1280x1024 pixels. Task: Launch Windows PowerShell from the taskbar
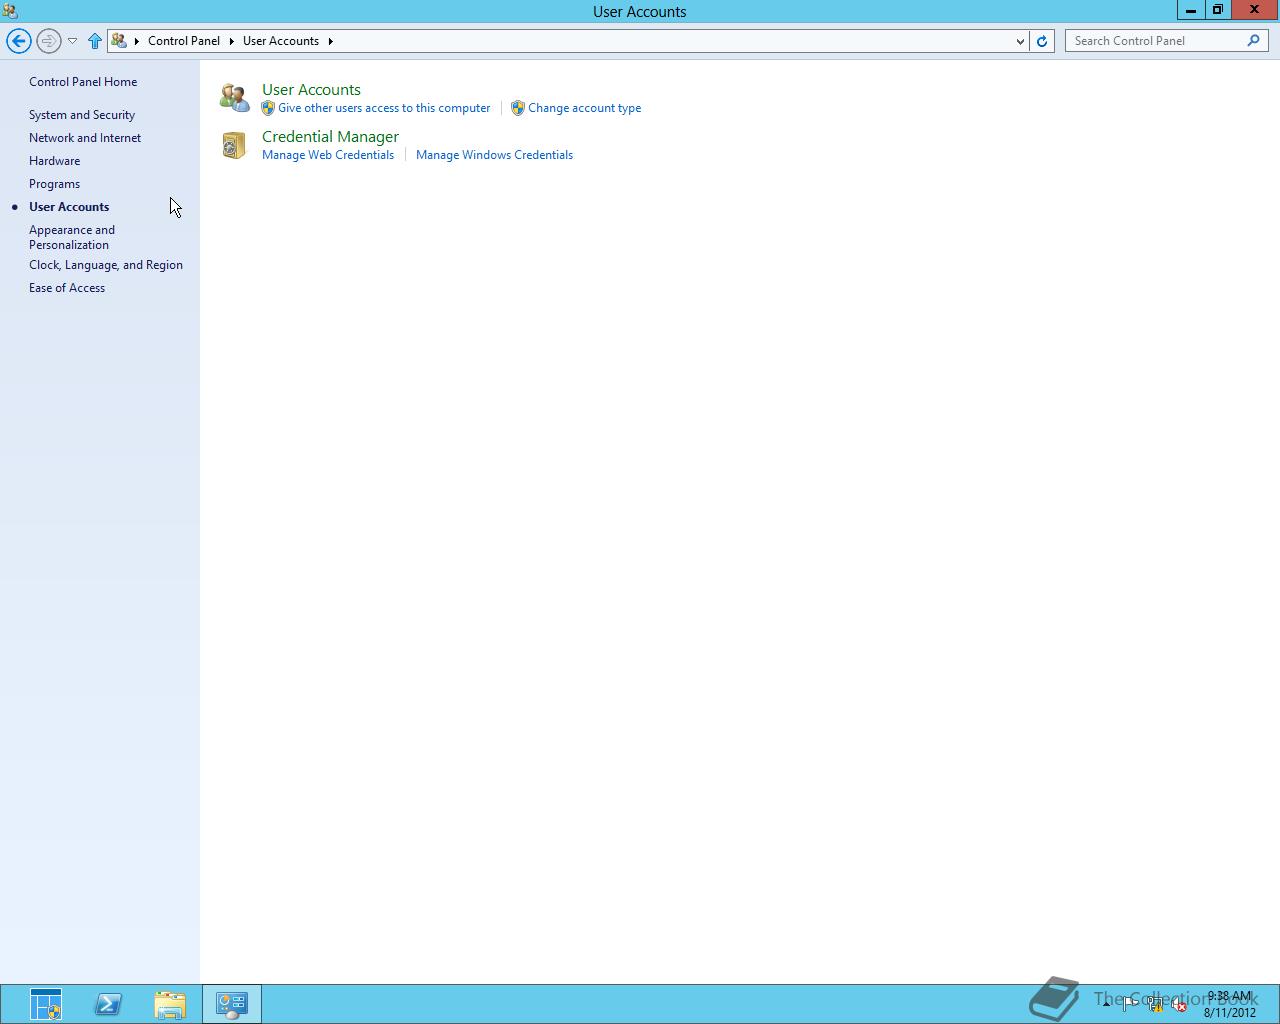click(108, 1004)
